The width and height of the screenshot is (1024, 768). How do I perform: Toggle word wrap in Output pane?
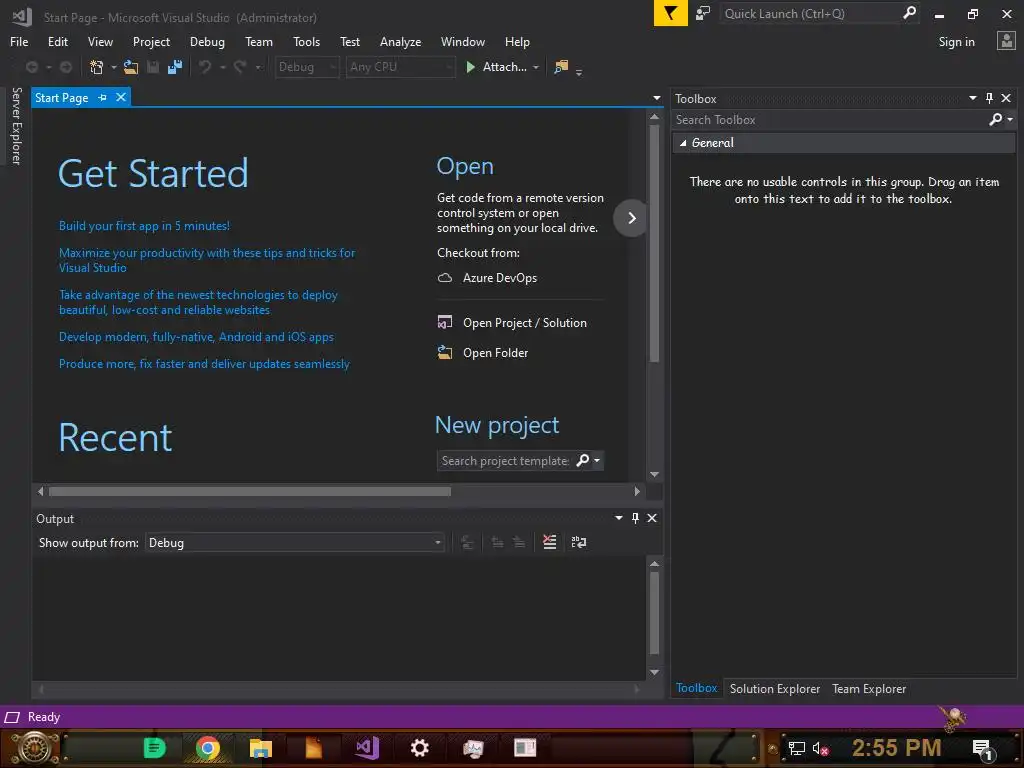(579, 542)
